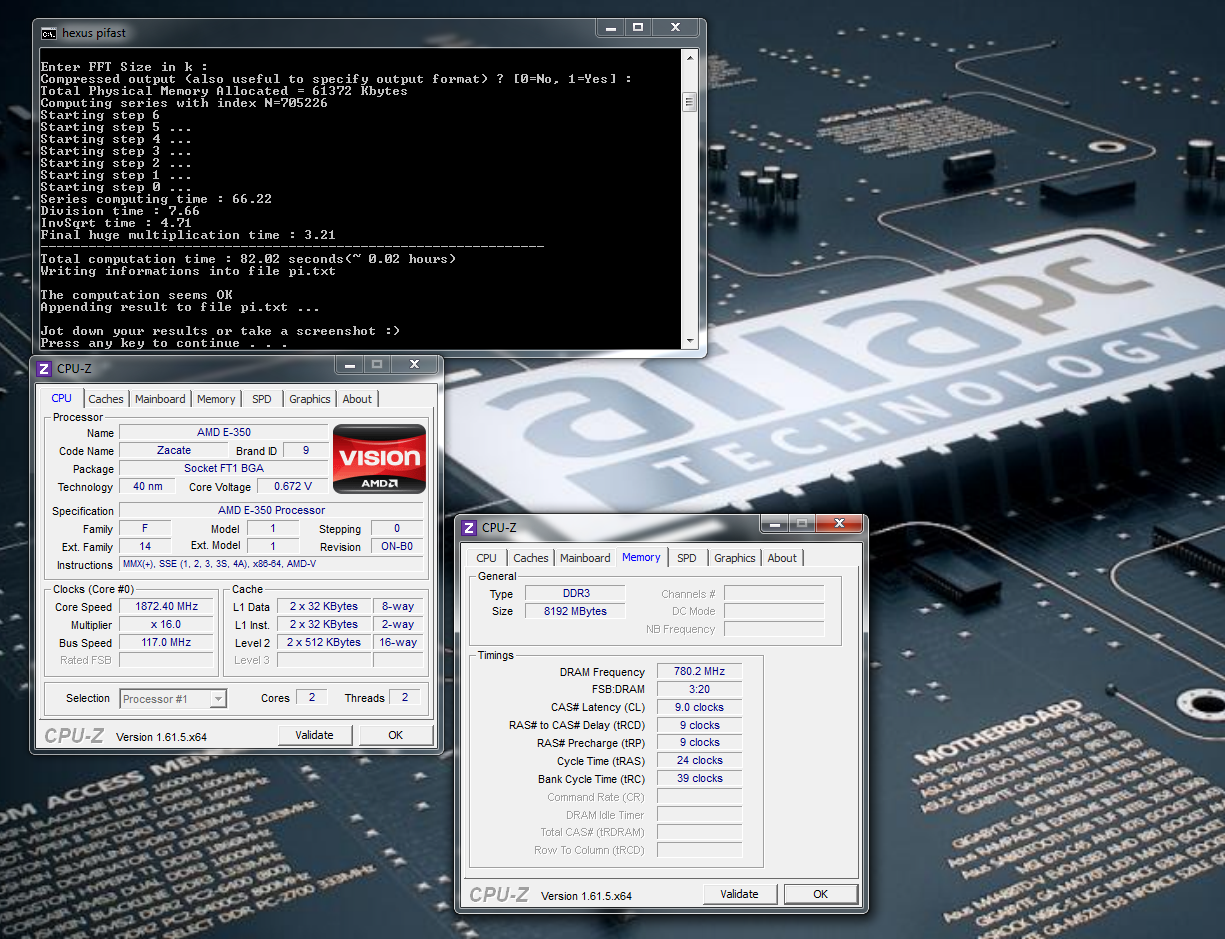This screenshot has height=939, width=1225.
Task: Click the CPU-Z Z icon in the Memory window title bar
Action: 468,528
